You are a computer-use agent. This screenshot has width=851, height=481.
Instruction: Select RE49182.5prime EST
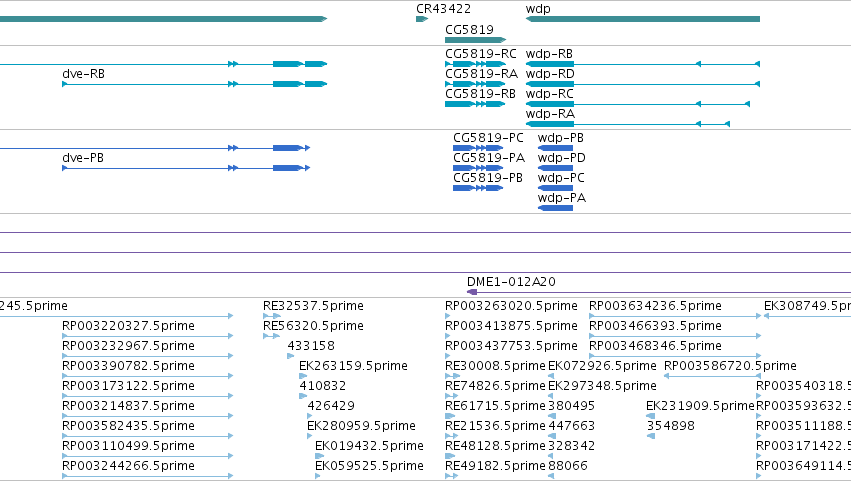click(x=495, y=466)
